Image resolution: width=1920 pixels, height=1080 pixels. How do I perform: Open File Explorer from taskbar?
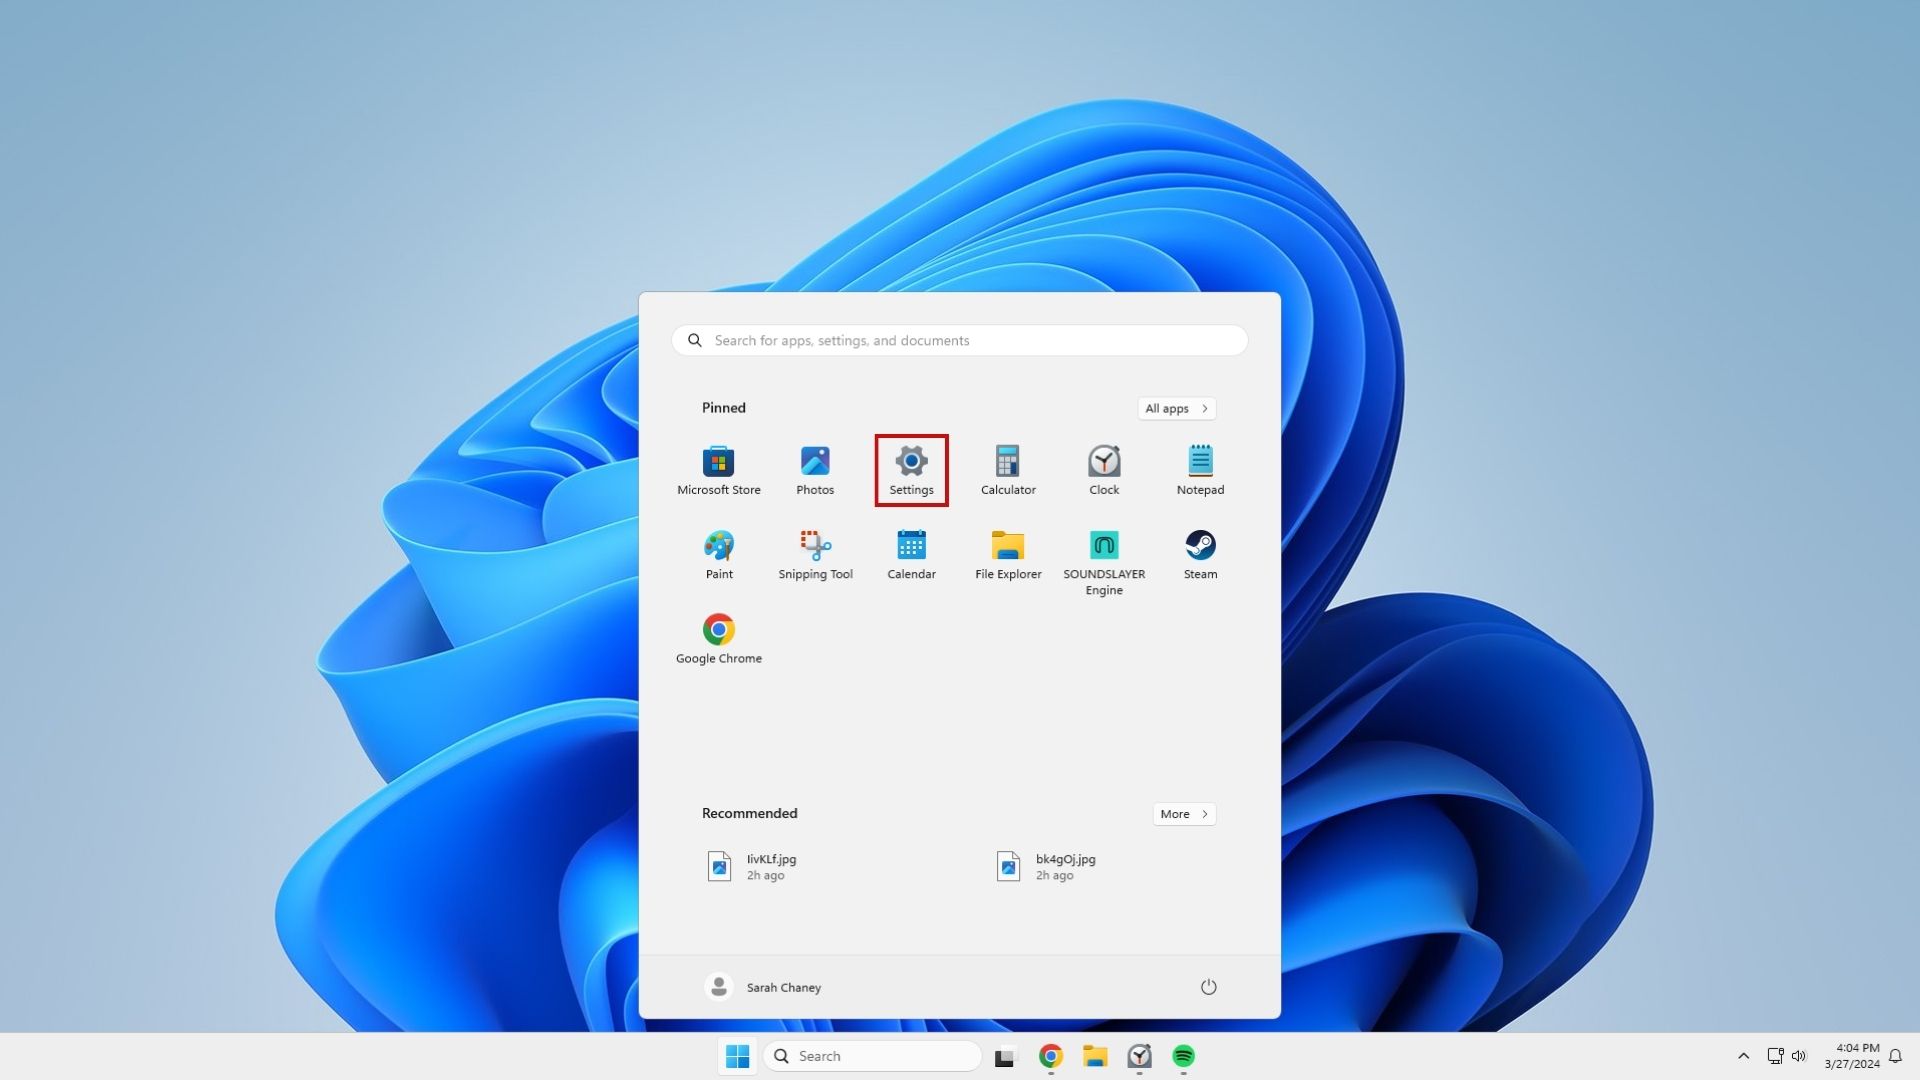[1095, 1055]
